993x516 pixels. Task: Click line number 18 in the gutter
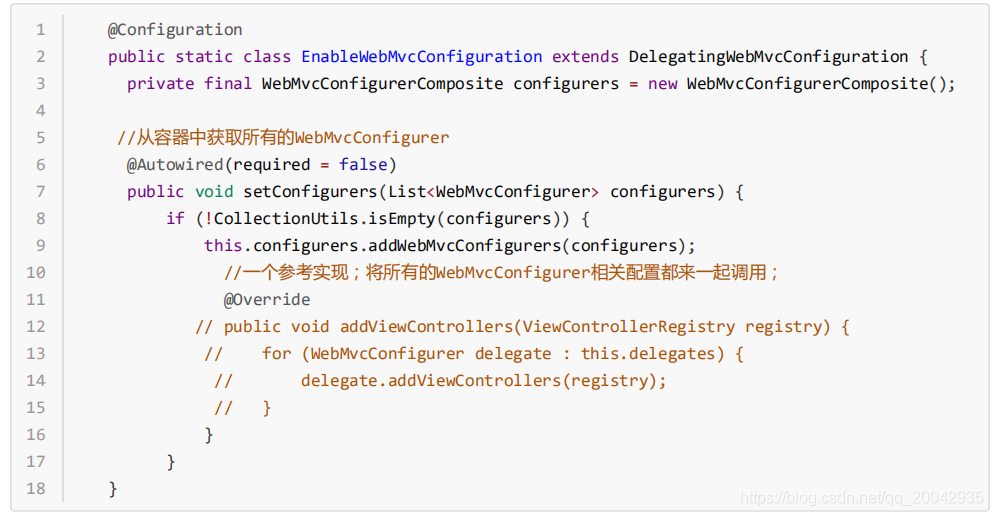[36, 488]
